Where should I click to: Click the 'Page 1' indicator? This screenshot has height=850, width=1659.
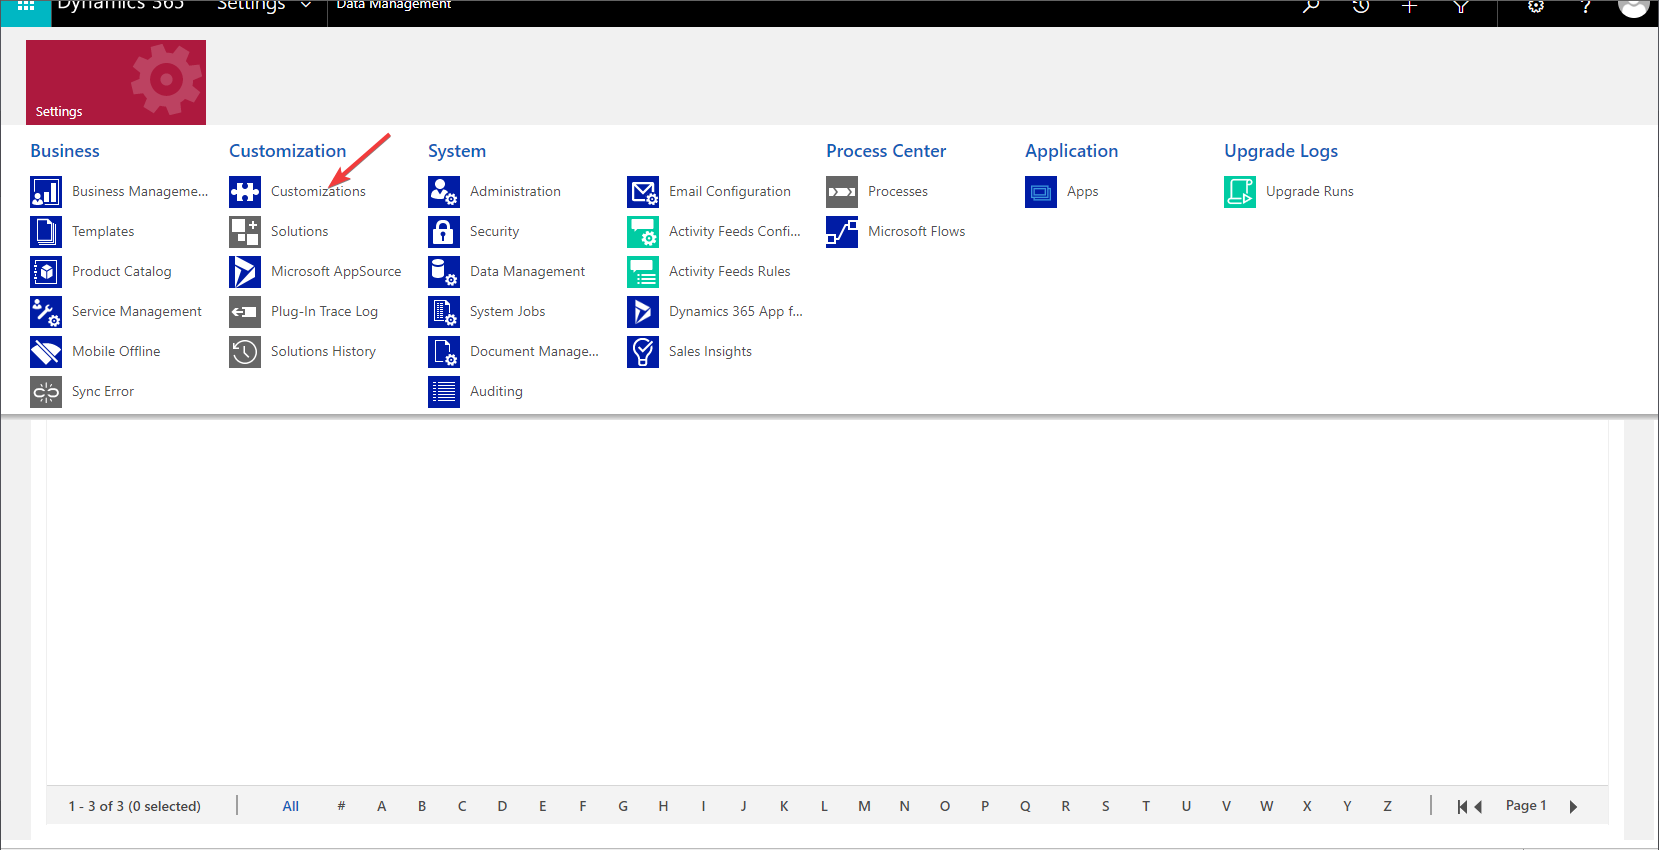point(1526,806)
